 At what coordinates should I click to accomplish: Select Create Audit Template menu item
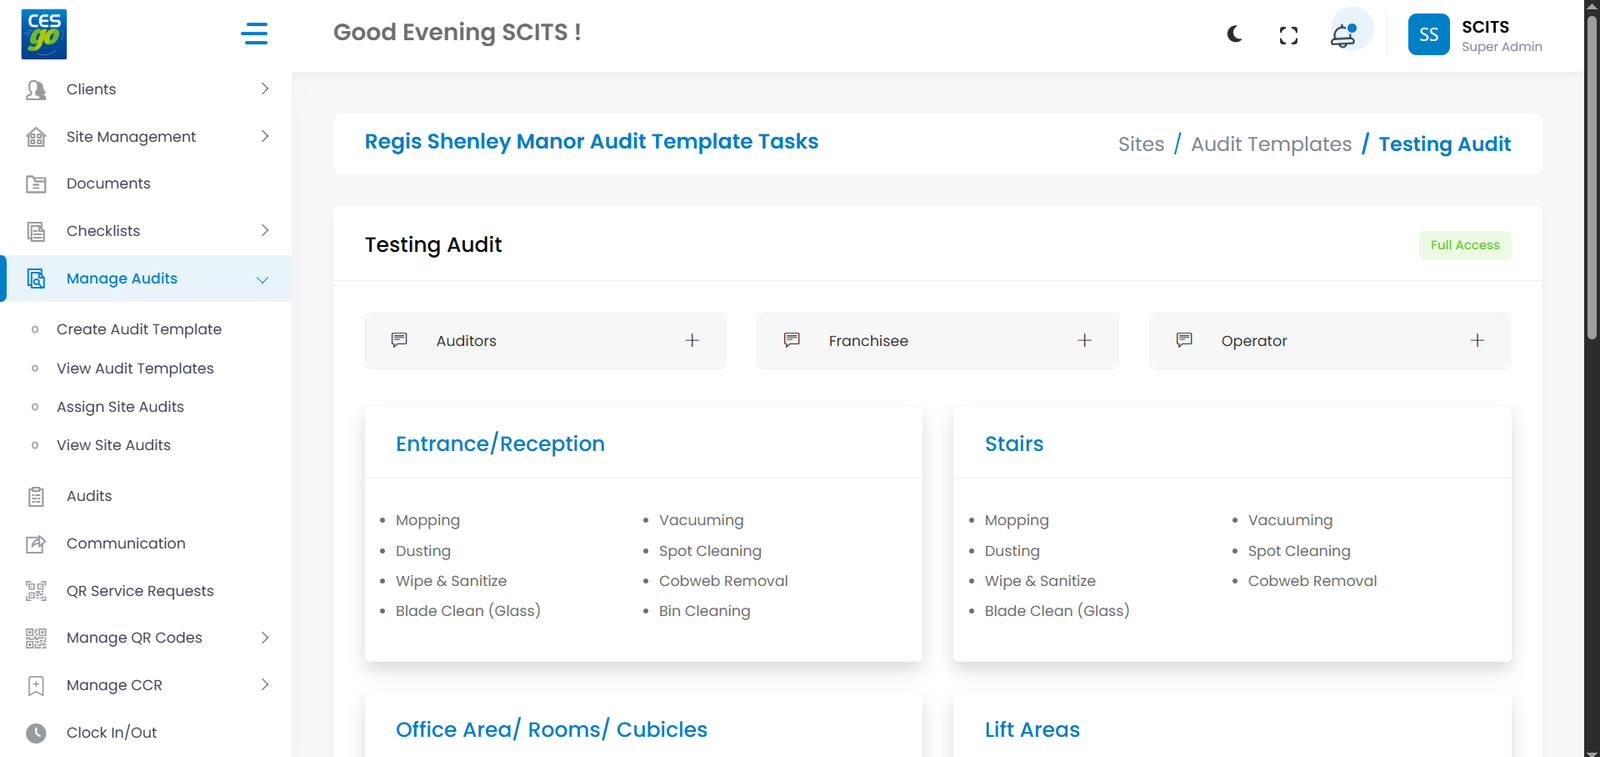pos(139,329)
